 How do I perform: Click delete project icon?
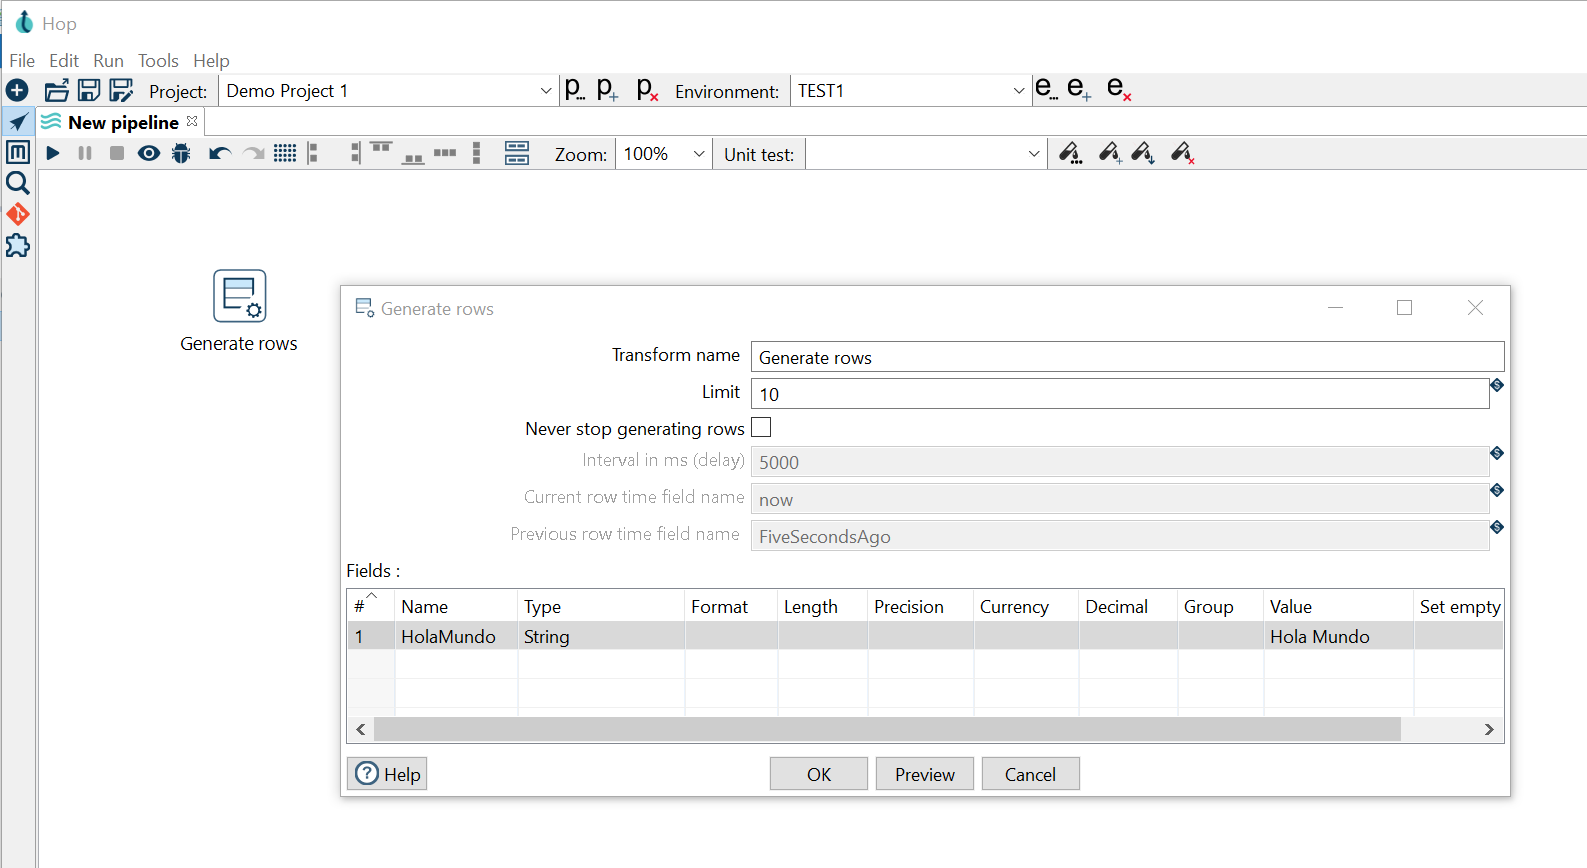[647, 90]
